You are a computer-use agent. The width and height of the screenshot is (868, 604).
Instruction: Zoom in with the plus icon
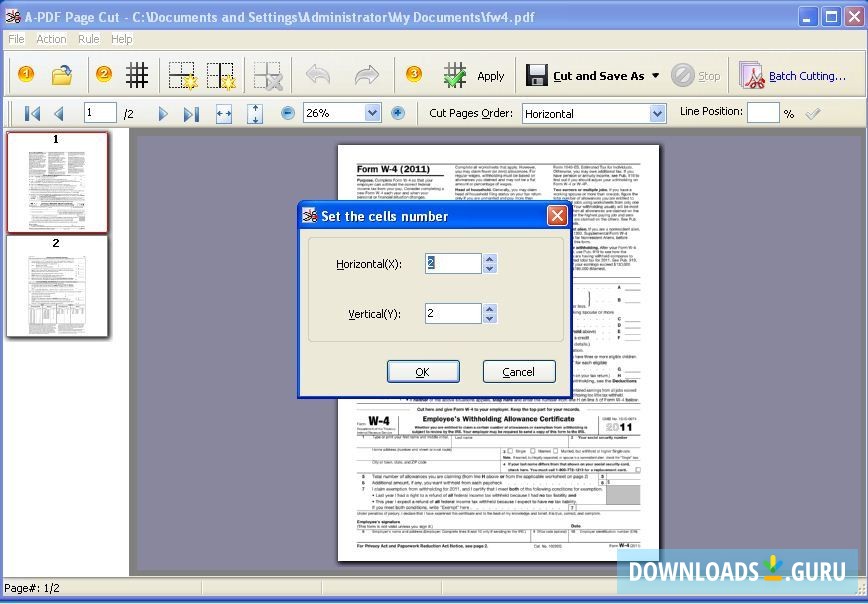[397, 113]
